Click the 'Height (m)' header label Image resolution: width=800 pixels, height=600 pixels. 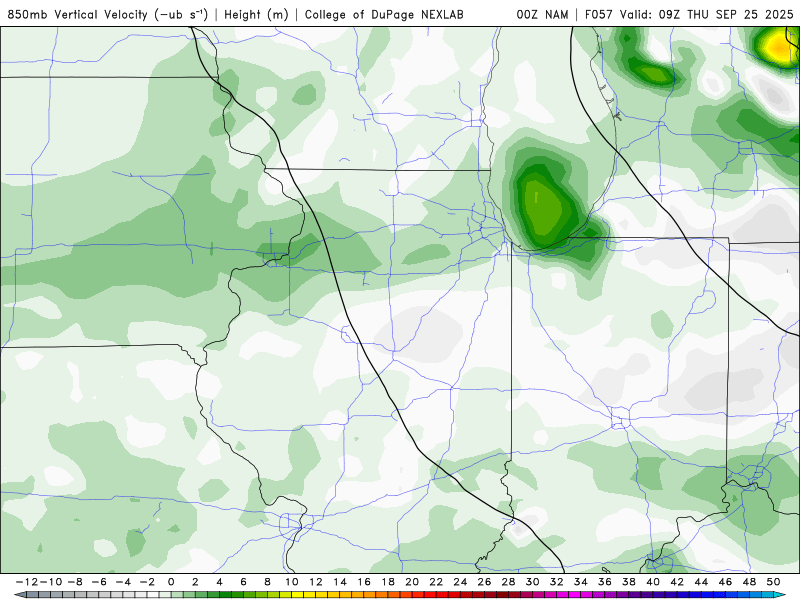[256, 15]
